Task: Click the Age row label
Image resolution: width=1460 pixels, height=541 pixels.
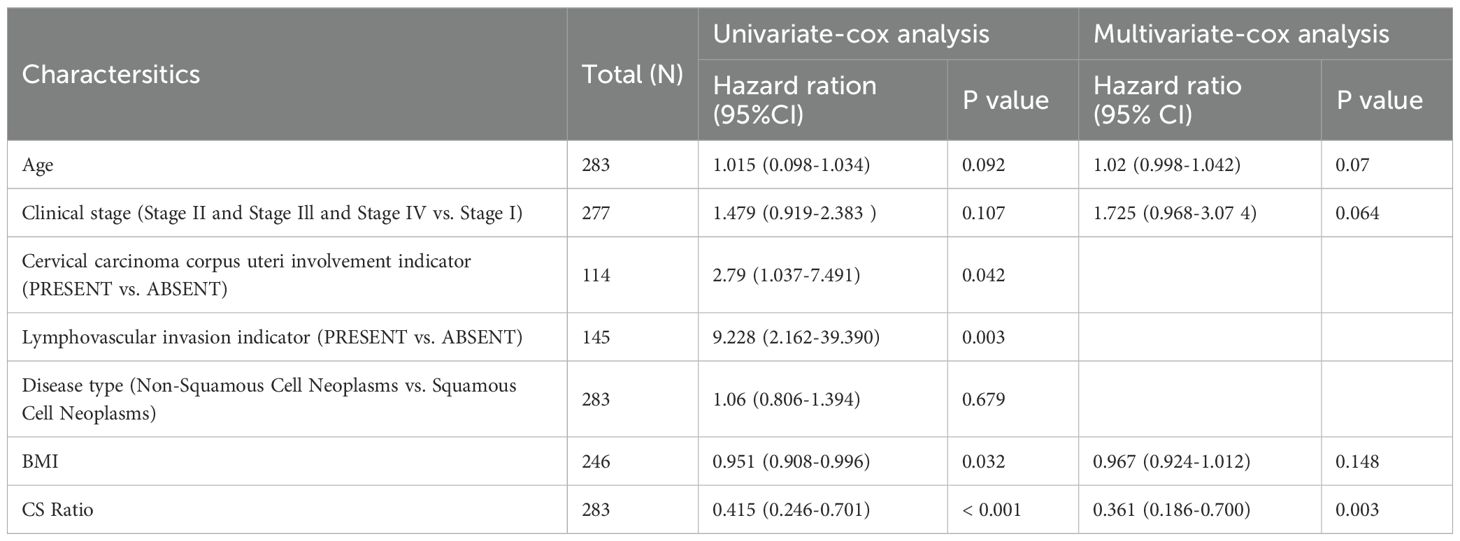Action: coord(36,165)
